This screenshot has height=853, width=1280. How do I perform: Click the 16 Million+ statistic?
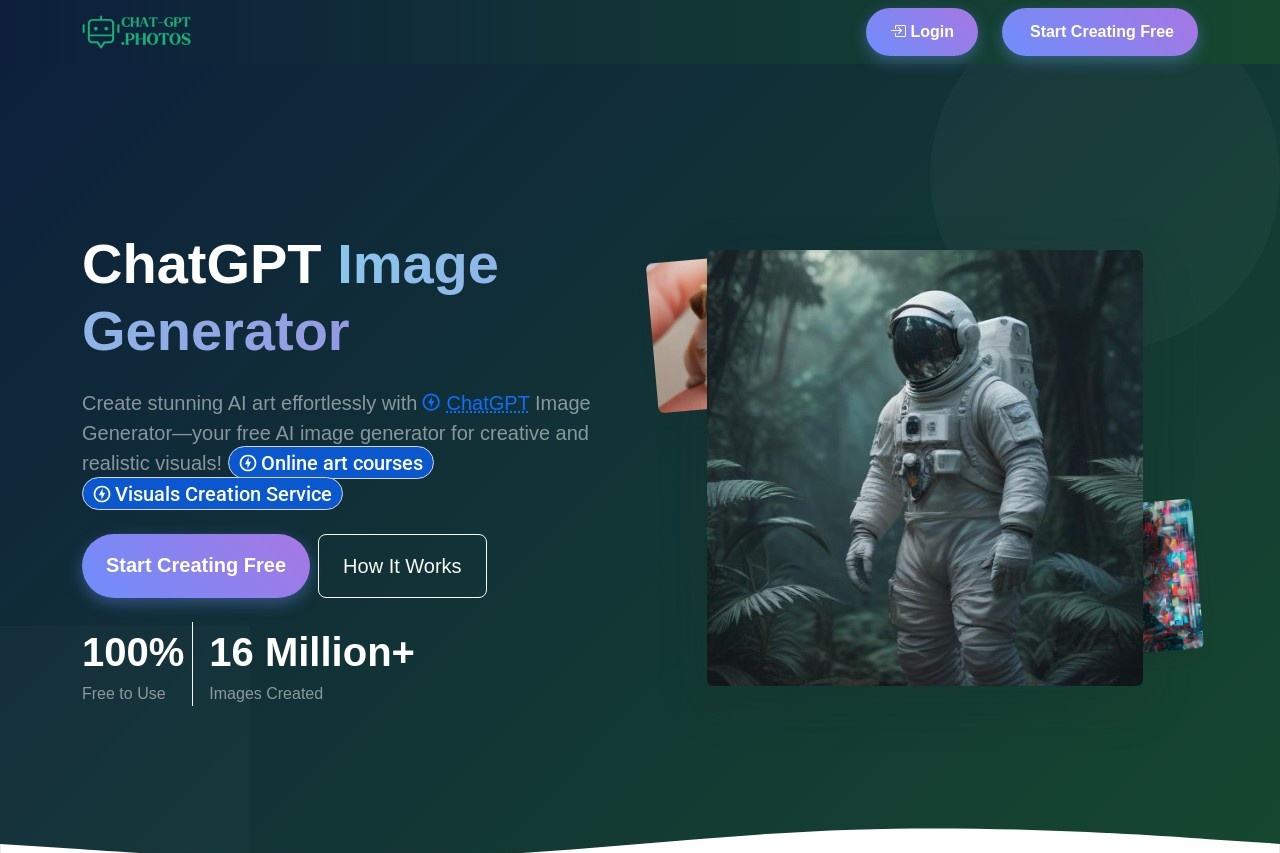click(x=312, y=652)
